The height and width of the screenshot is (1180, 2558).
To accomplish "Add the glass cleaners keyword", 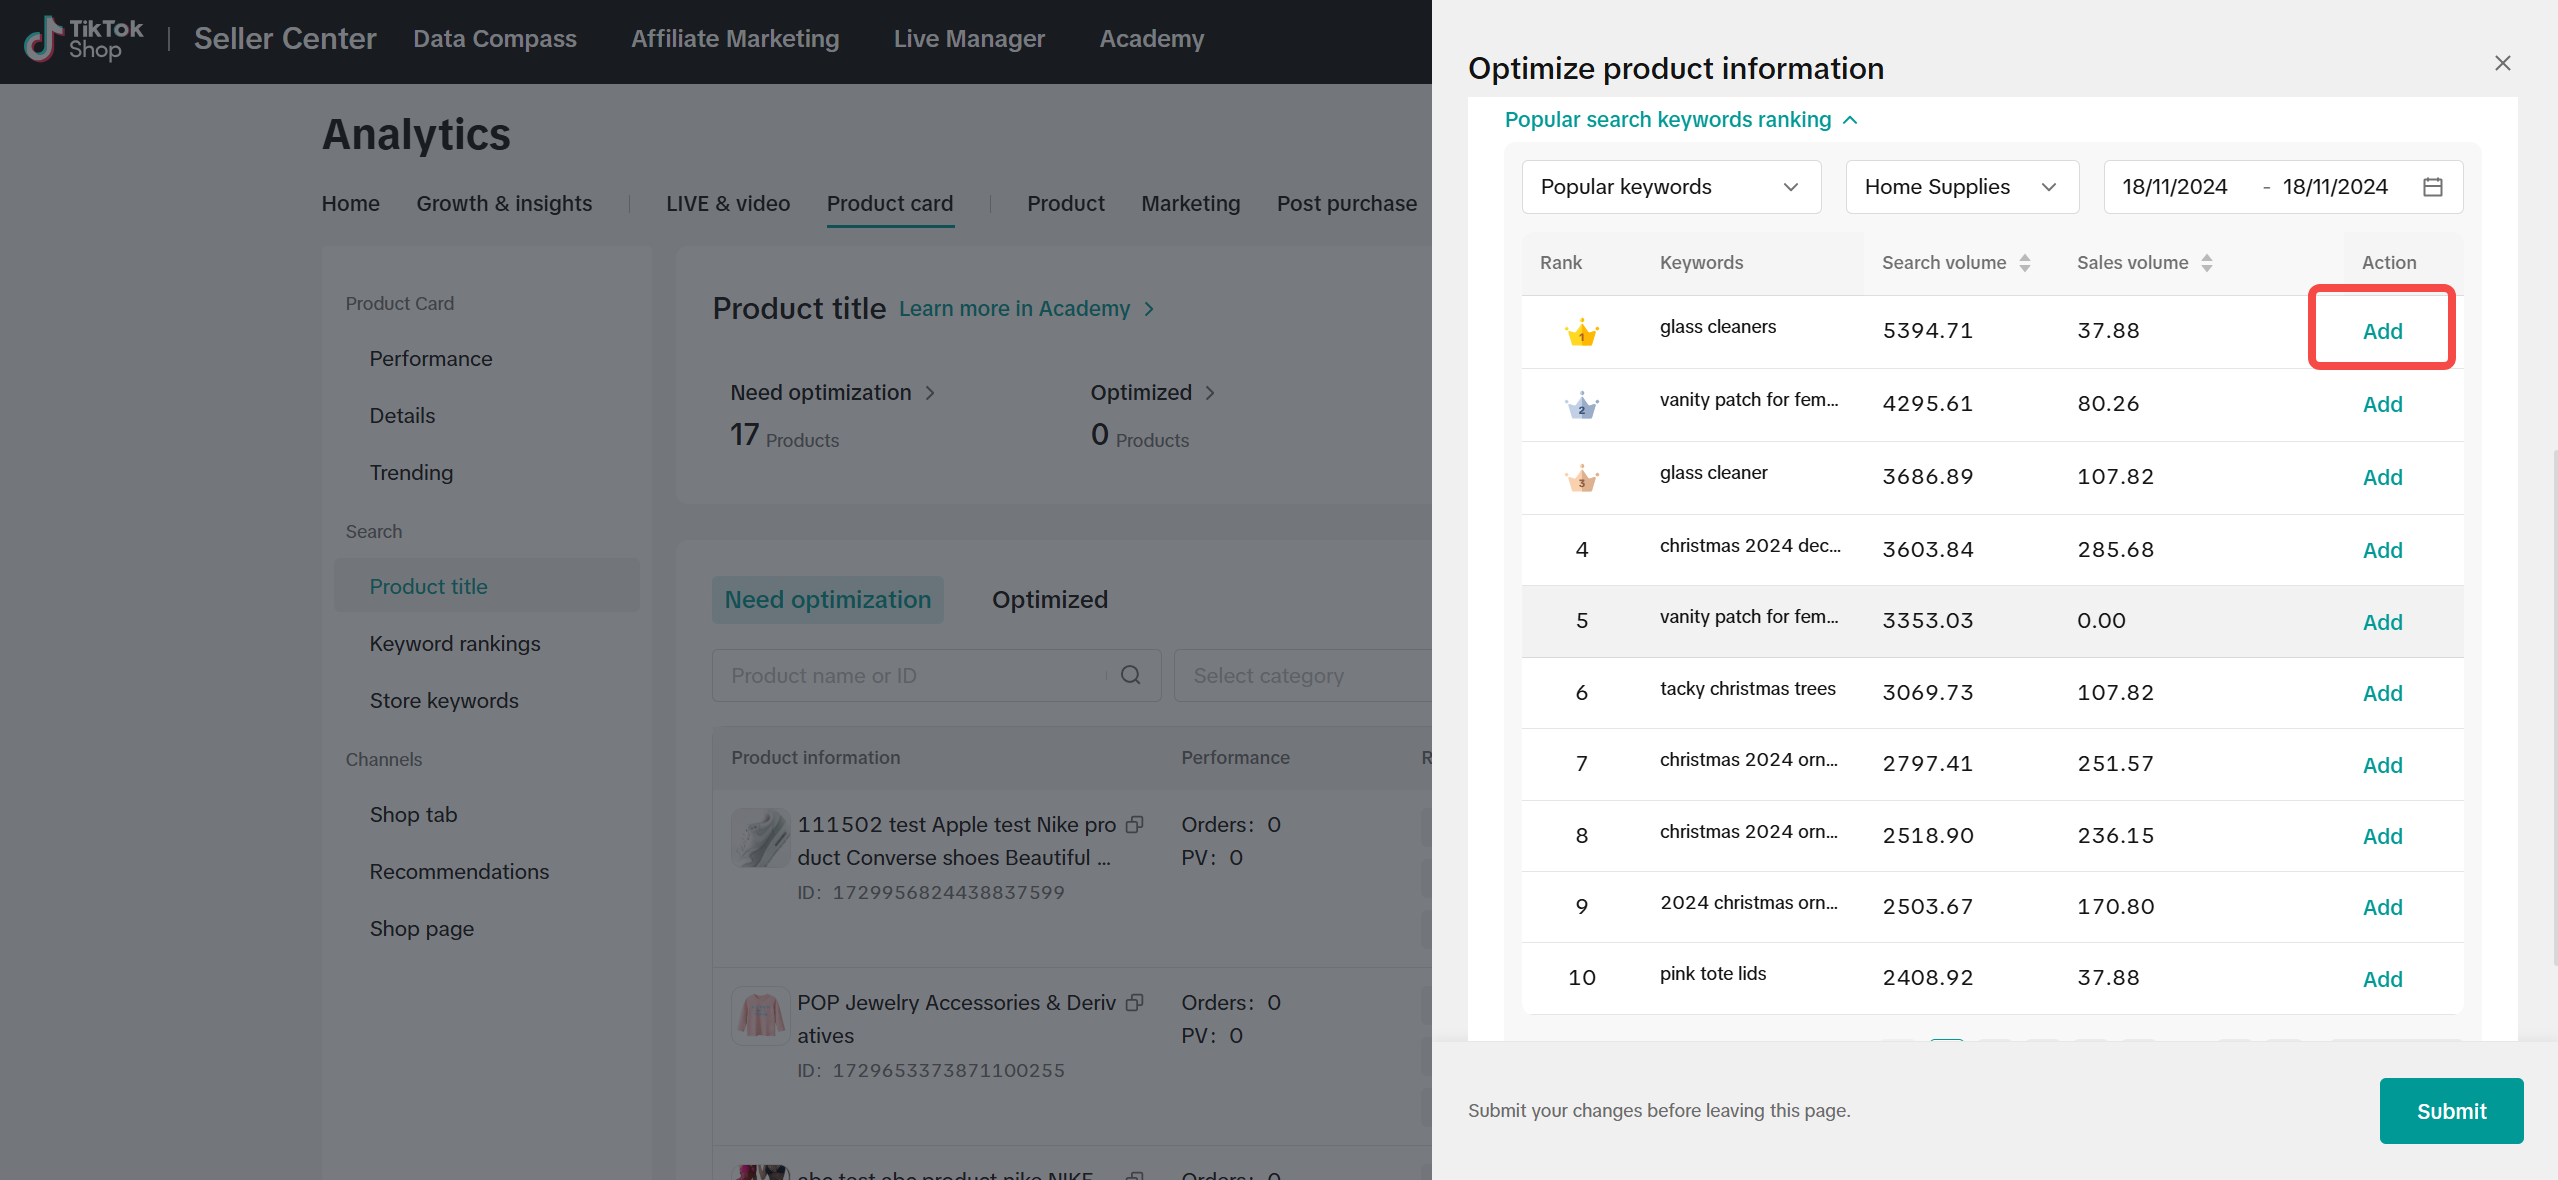I will pyautogui.click(x=2381, y=331).
